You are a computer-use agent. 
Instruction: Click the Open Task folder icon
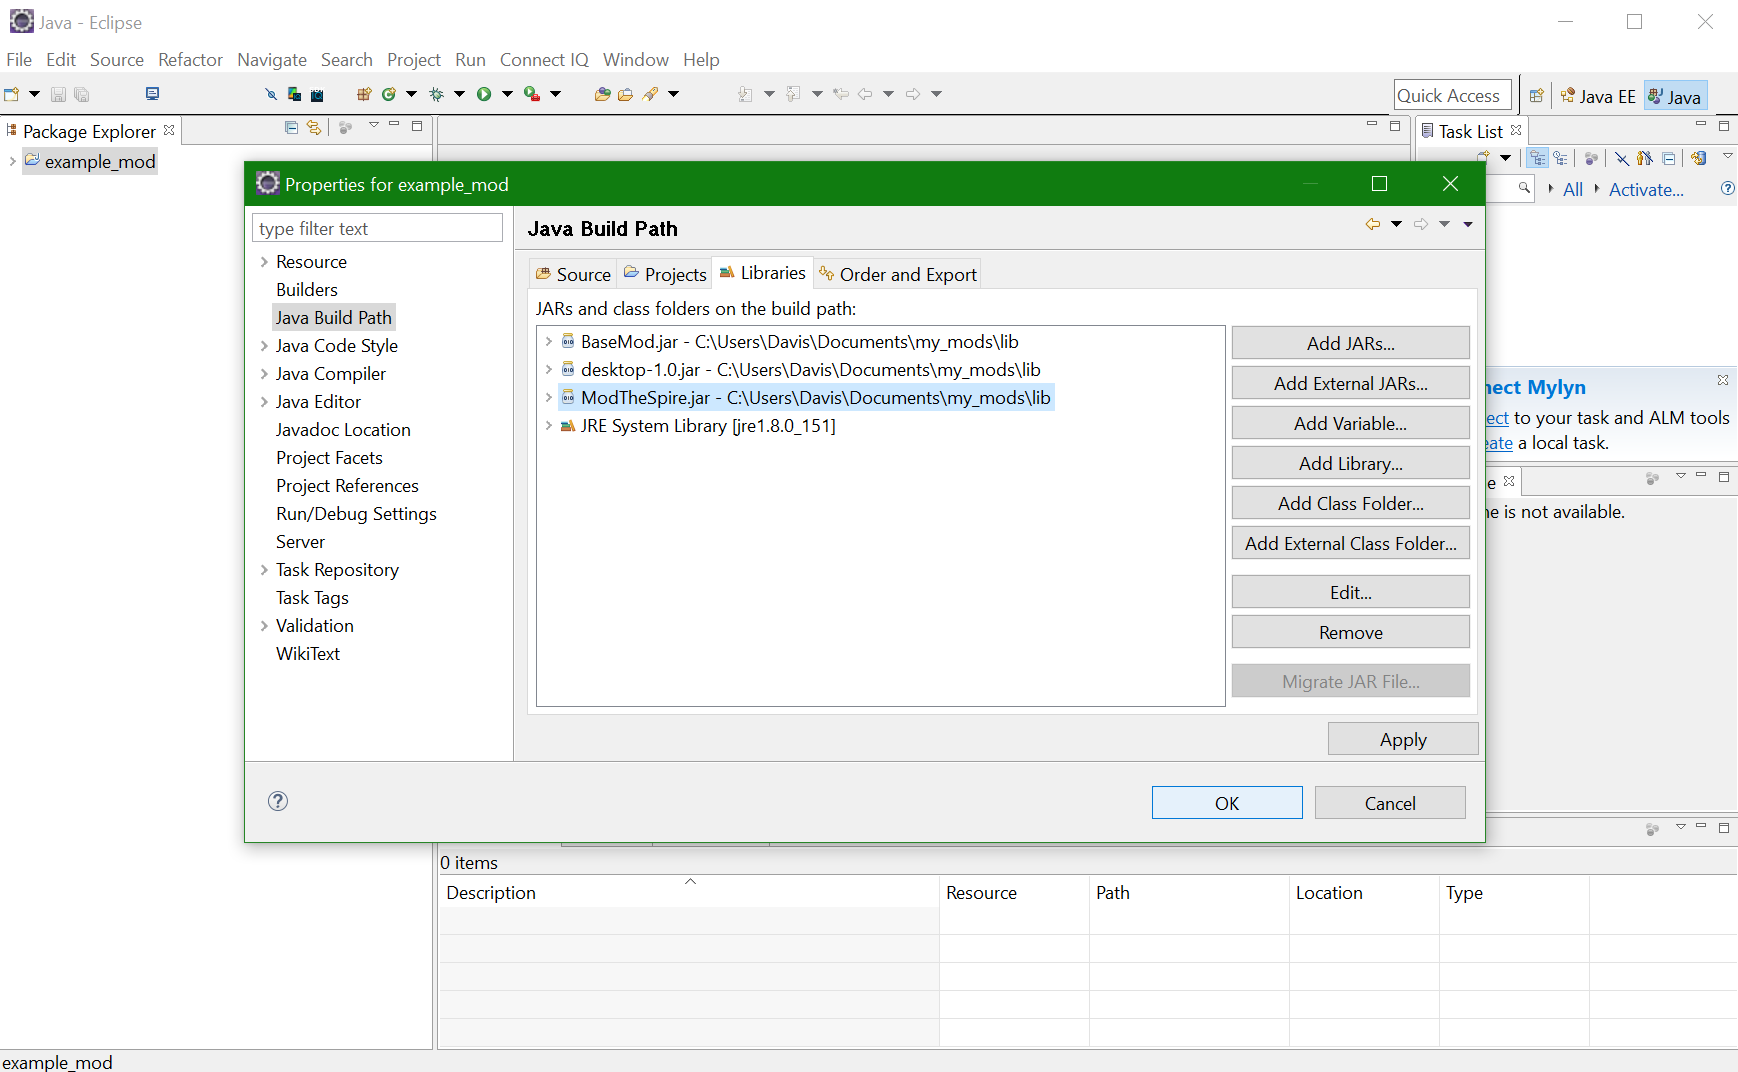tap(625, 94)
